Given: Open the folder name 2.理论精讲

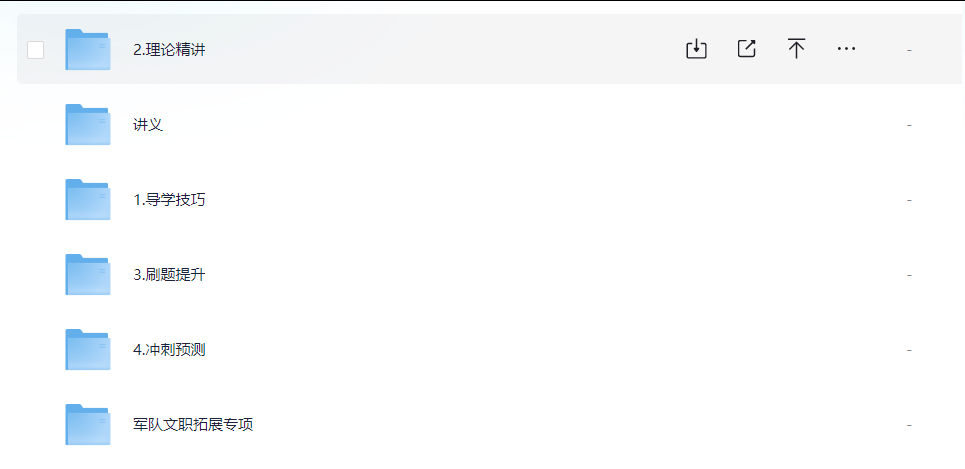Looking at the screenshot, I should click(x=169, y=50).
